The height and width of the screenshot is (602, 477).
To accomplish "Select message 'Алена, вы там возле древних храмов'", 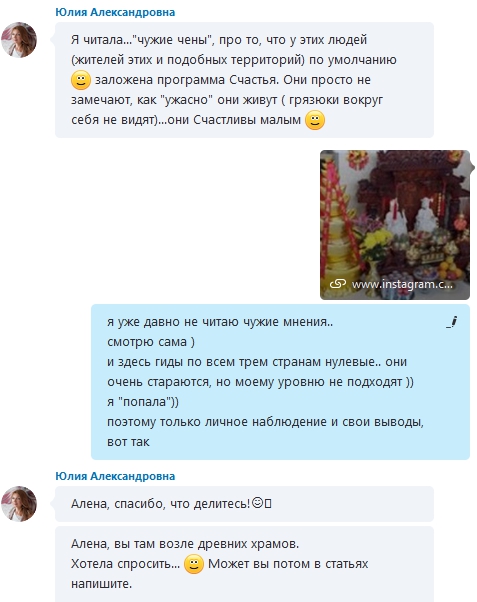I will (x=244, y=564).
